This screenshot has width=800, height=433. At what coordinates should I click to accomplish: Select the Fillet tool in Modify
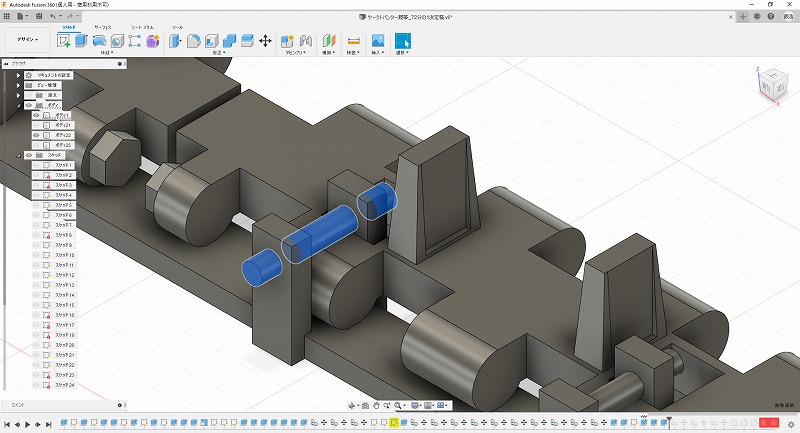194,41
